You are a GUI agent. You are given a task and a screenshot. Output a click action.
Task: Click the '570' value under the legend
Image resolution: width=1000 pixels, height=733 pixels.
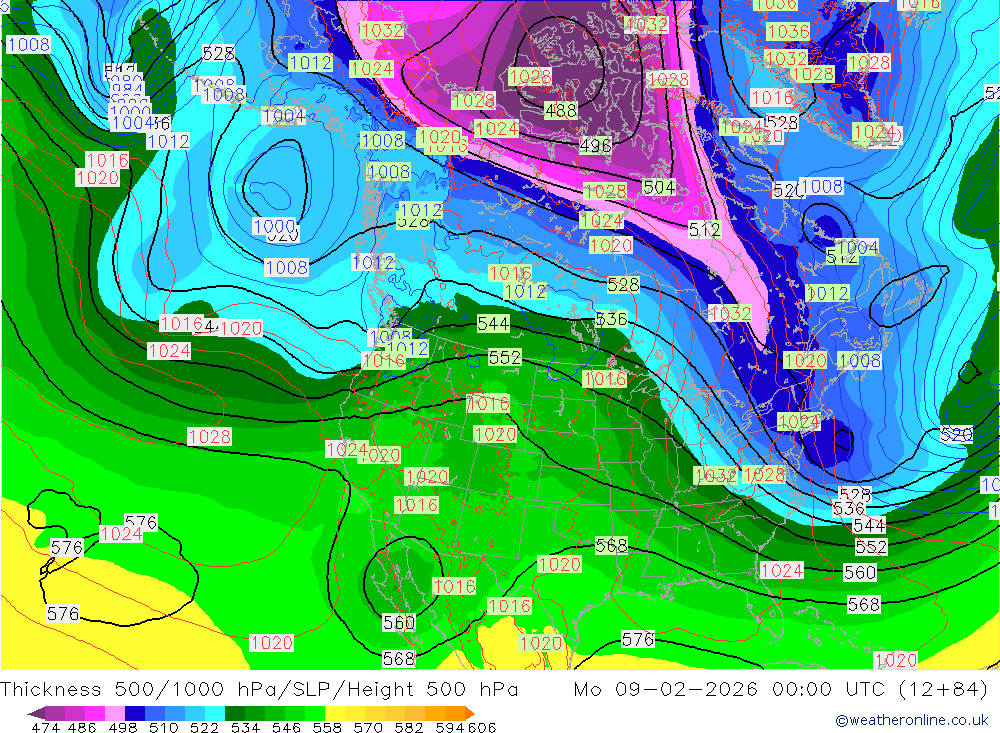tap(368, 728)
